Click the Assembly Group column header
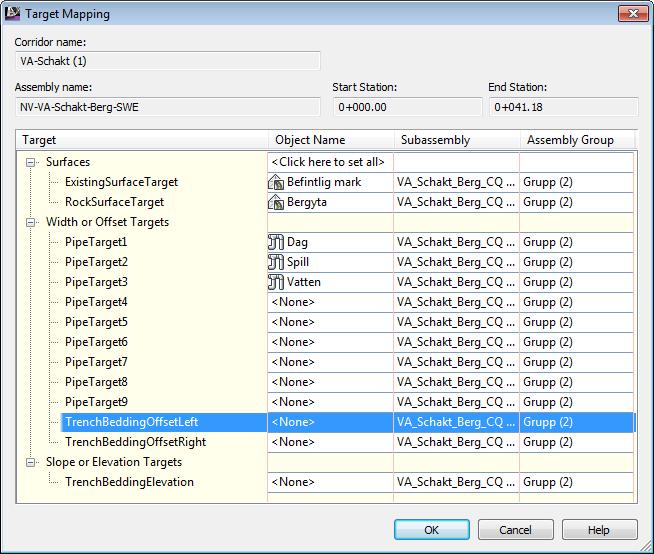The width and height of the screenshot is (654, 554). (x=577, y=140)
